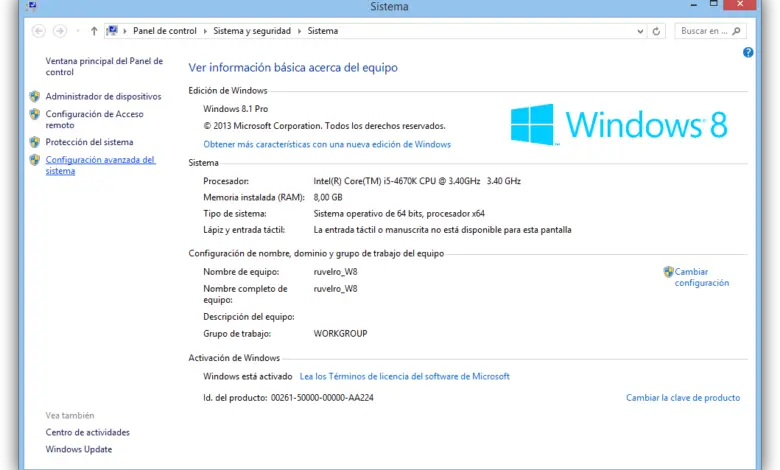Open the blue Help question icon
This screenshot has height=470, width=780.
(x=748, y=52)
